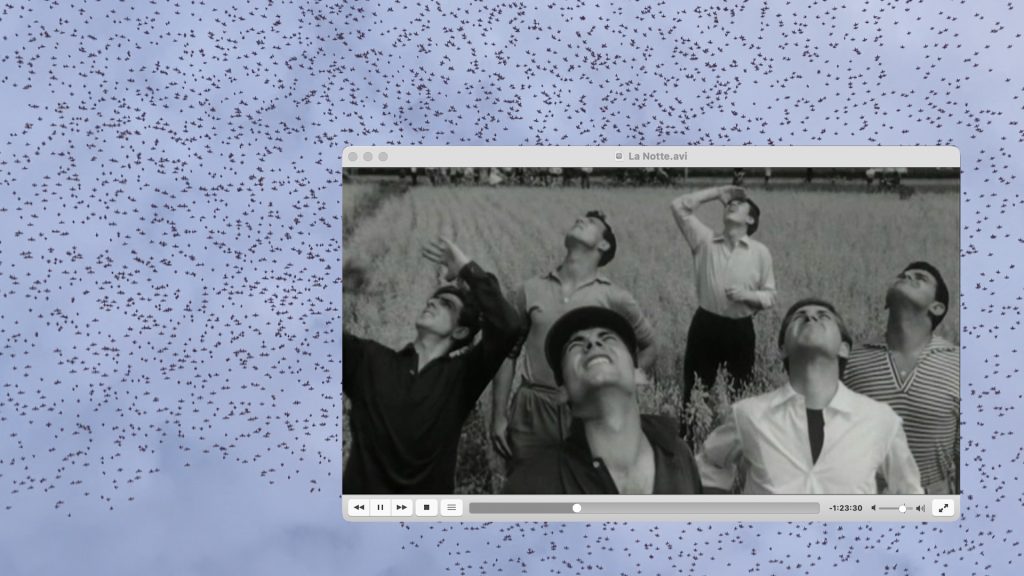Click the volume slider knob
Viewport: 1024px width, 576px height.
click(903, 508)
